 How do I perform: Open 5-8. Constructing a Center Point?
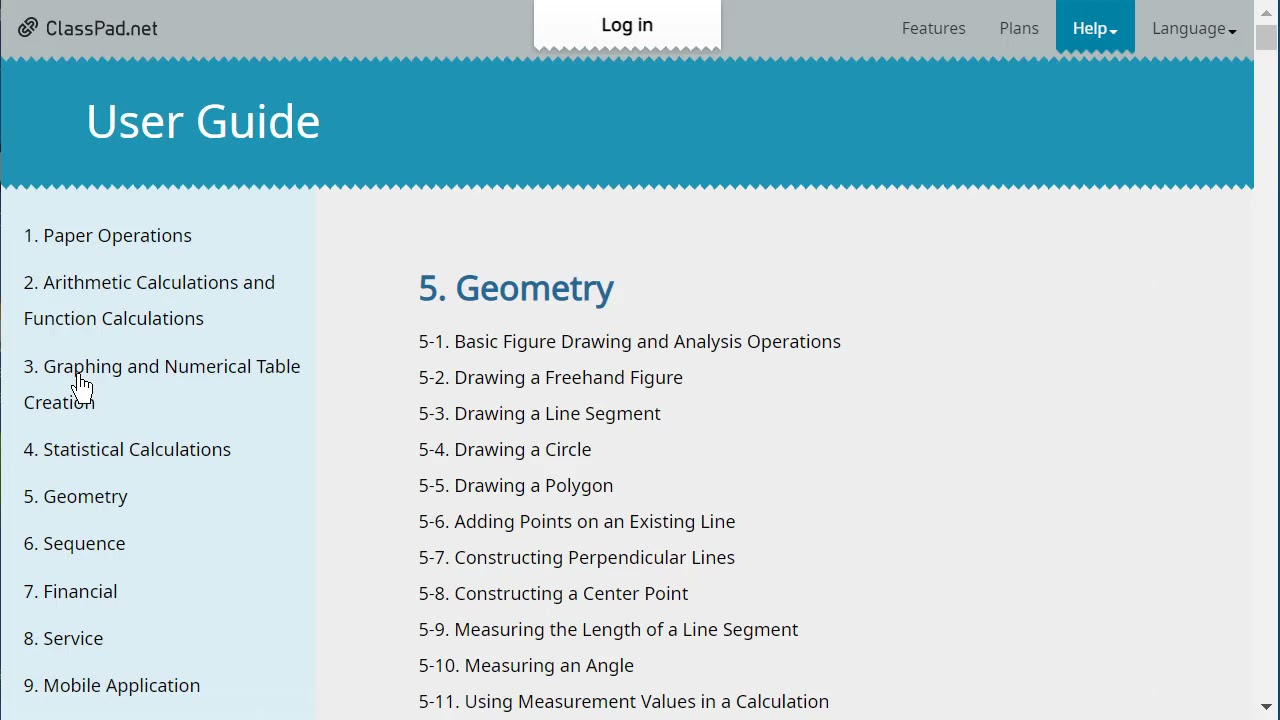[x=554, y=593]
